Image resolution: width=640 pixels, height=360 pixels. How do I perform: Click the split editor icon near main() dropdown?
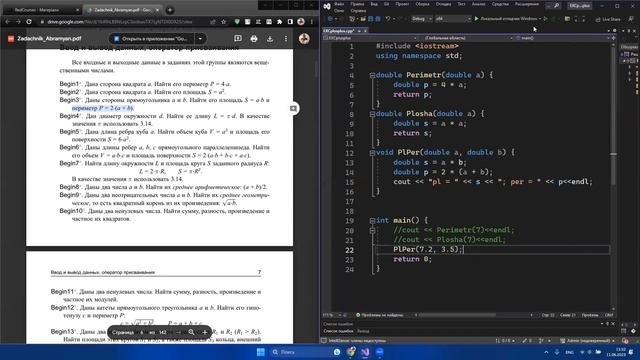coord(613,38)
